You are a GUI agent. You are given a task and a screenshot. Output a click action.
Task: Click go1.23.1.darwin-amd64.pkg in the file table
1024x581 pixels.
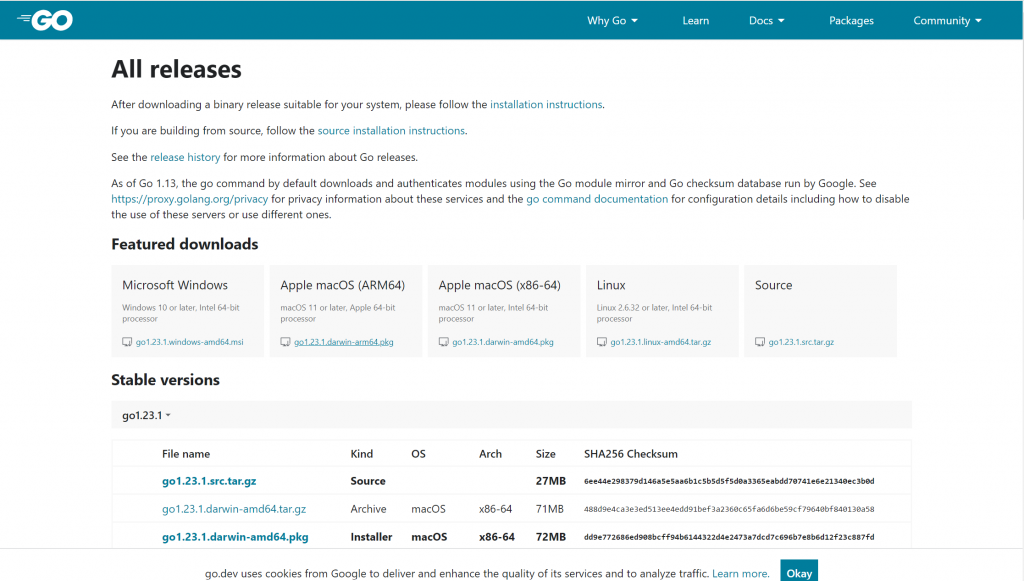point(235,537)
